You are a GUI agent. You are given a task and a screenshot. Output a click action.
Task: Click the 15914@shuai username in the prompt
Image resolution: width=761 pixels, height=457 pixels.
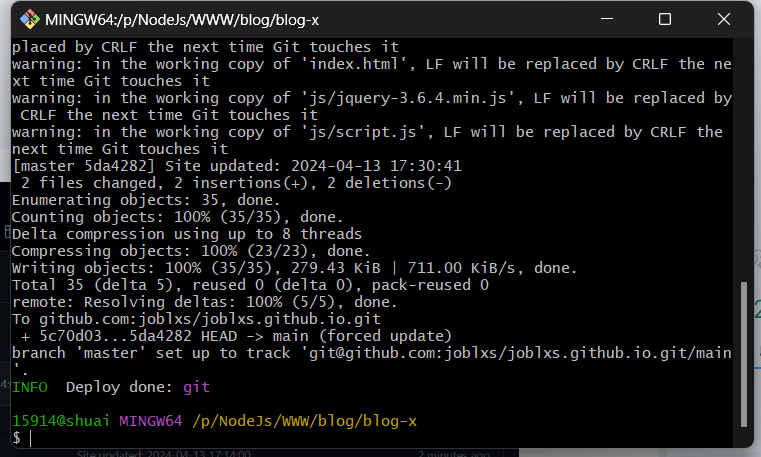[61, 421]
